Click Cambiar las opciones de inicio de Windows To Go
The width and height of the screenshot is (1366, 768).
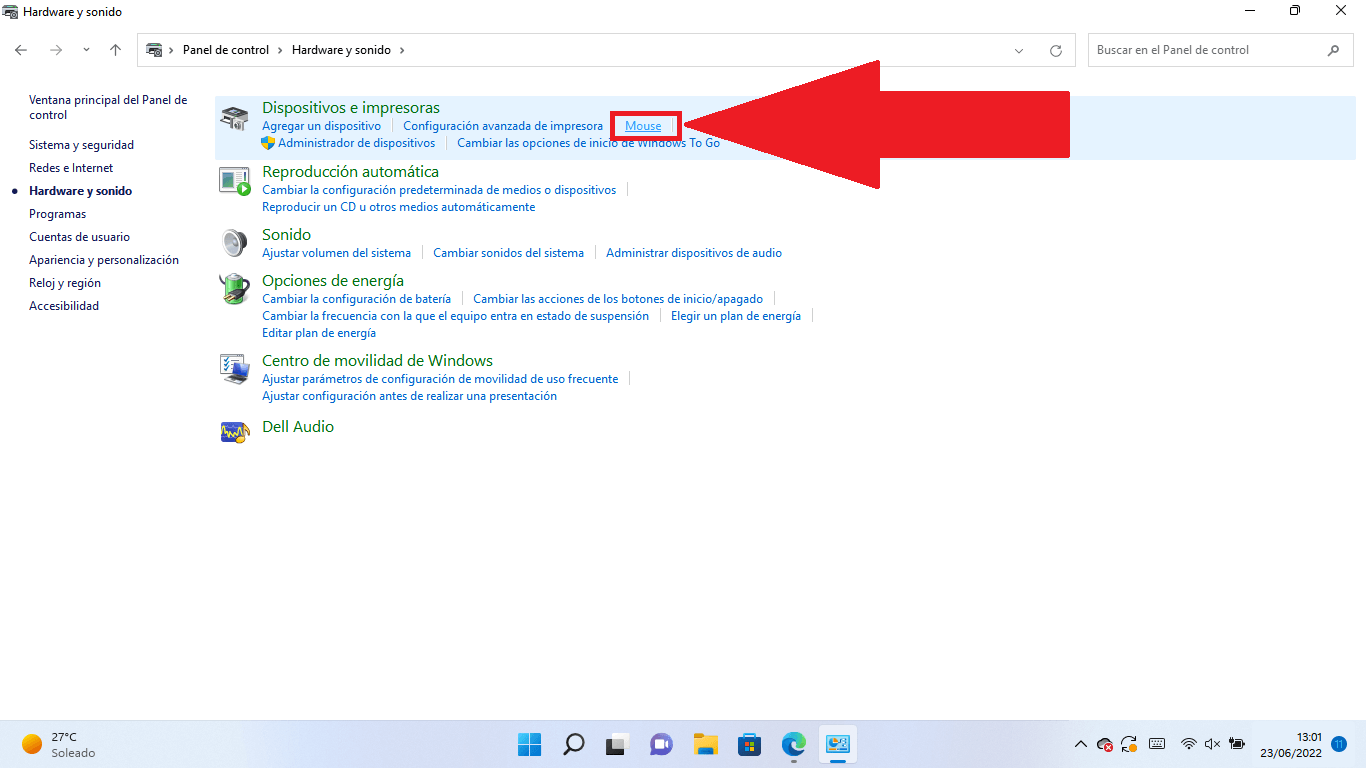coord(588,143)
